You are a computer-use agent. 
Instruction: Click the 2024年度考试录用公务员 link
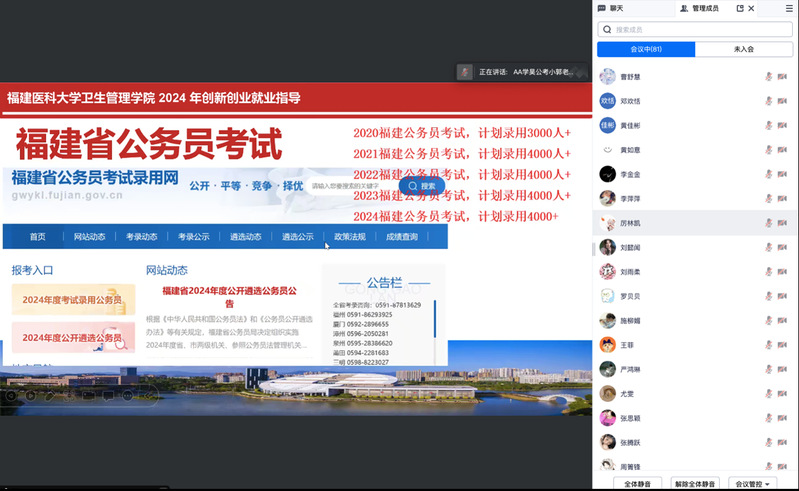coord(72,300)
